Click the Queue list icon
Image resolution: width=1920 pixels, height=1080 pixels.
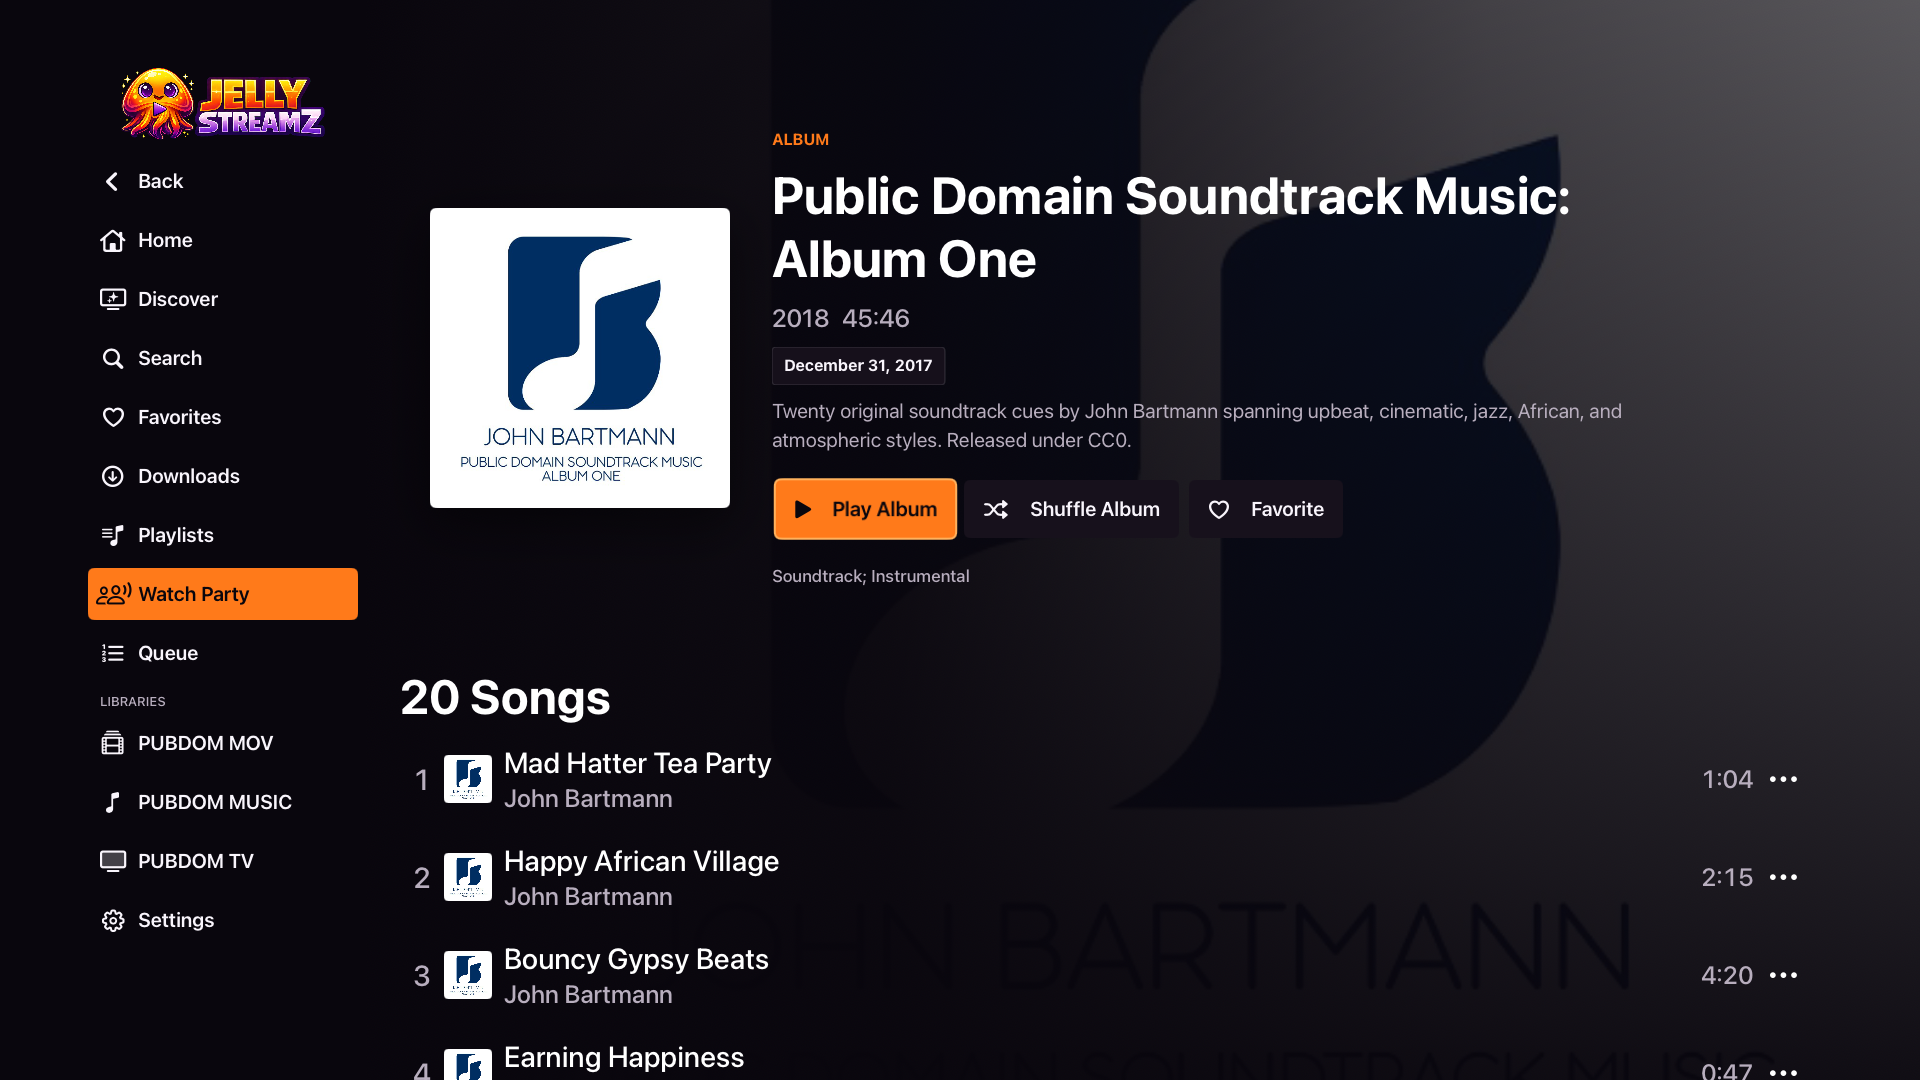(113, 653)
